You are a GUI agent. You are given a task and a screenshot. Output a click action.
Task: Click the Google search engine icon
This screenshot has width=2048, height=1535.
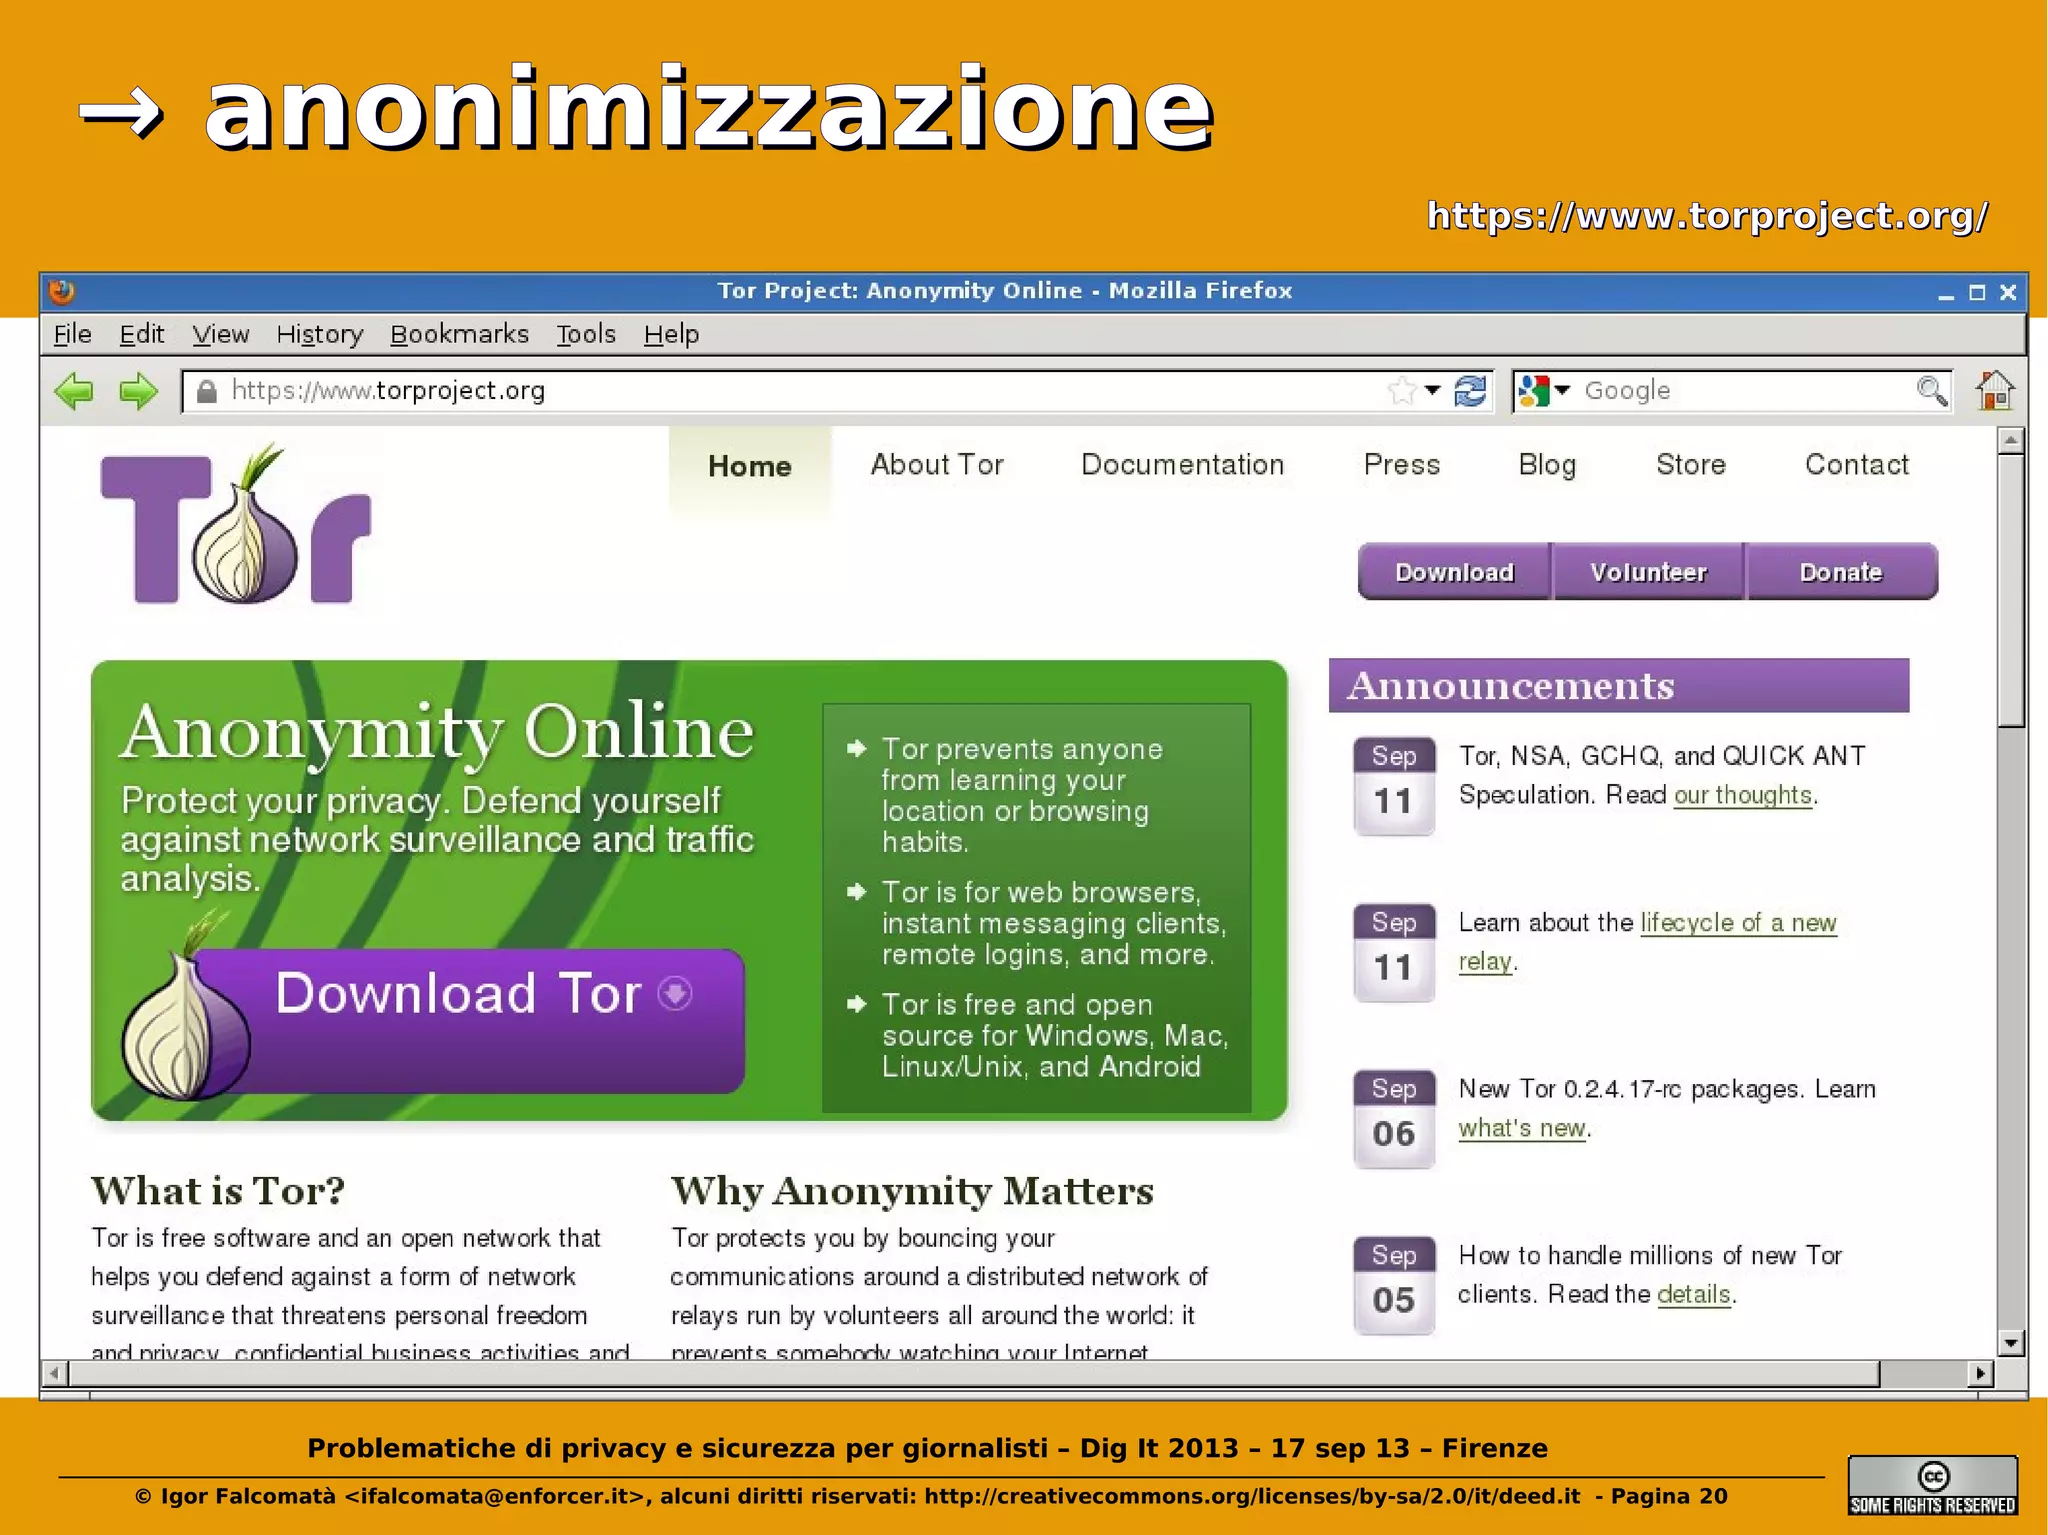click(1533, 390)
